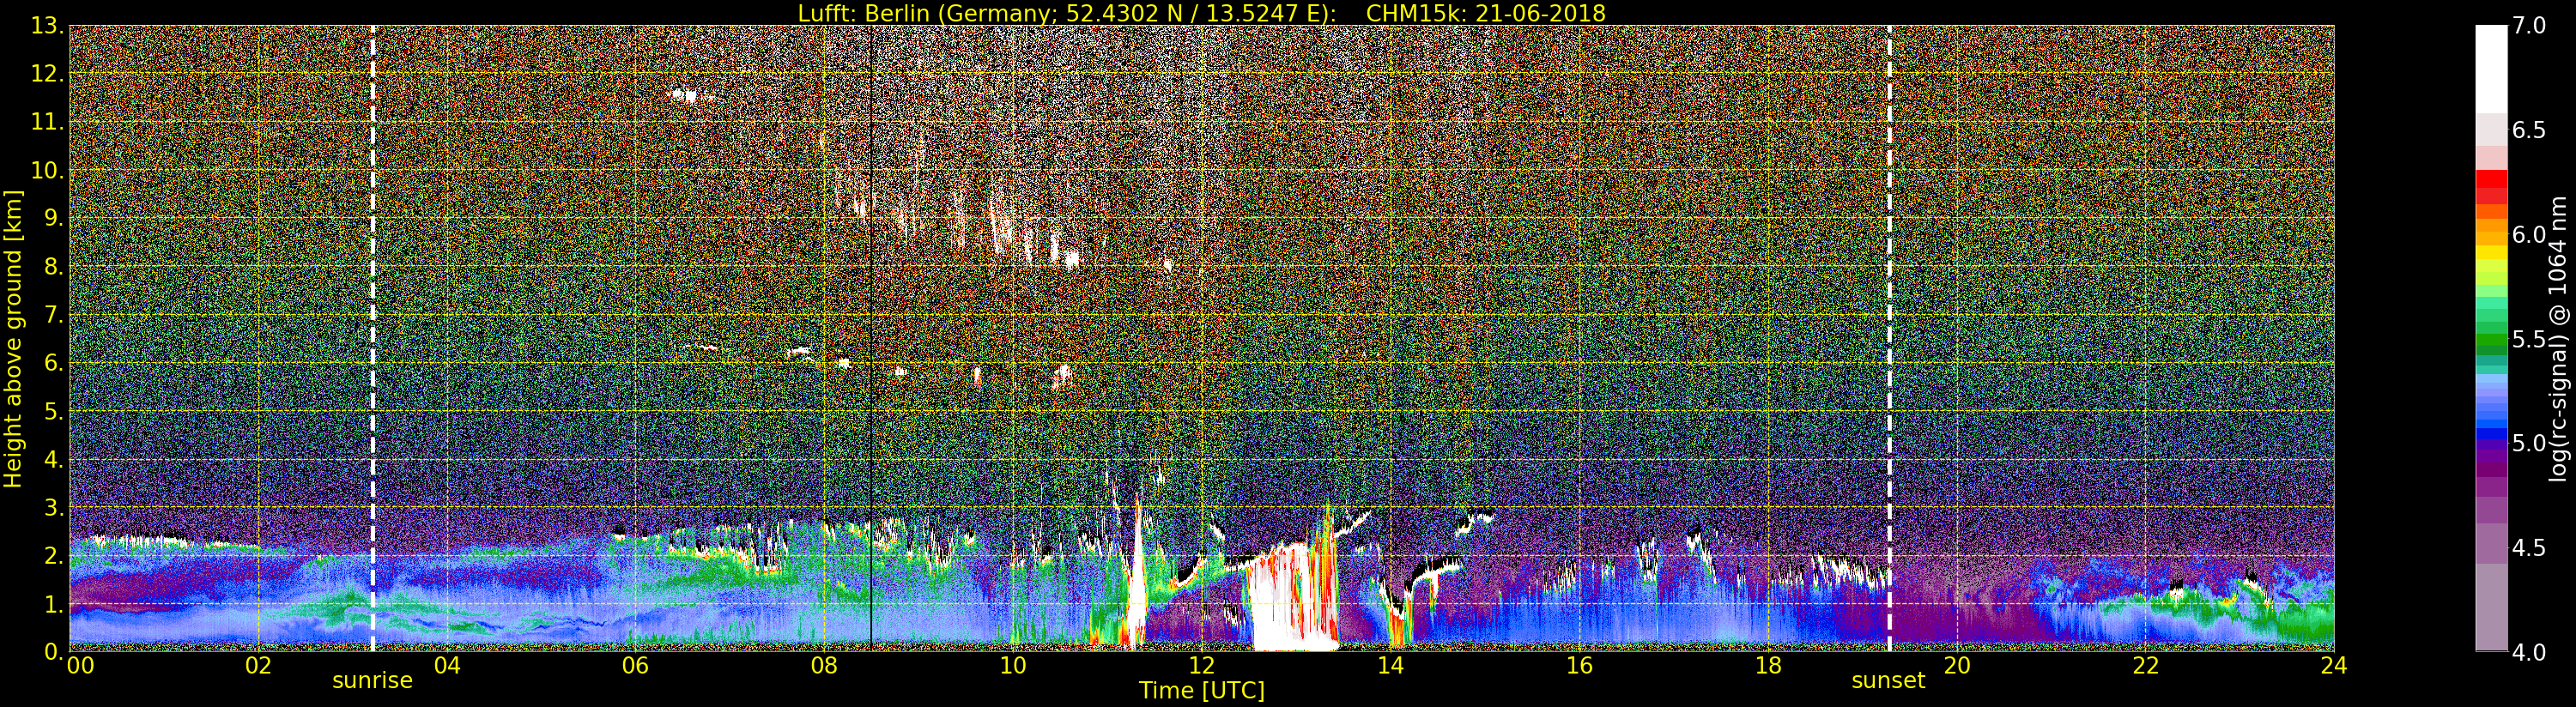Select the white dashed sunset marker line
This screenshot has height=707, width=2576.
click(1889, 338)
